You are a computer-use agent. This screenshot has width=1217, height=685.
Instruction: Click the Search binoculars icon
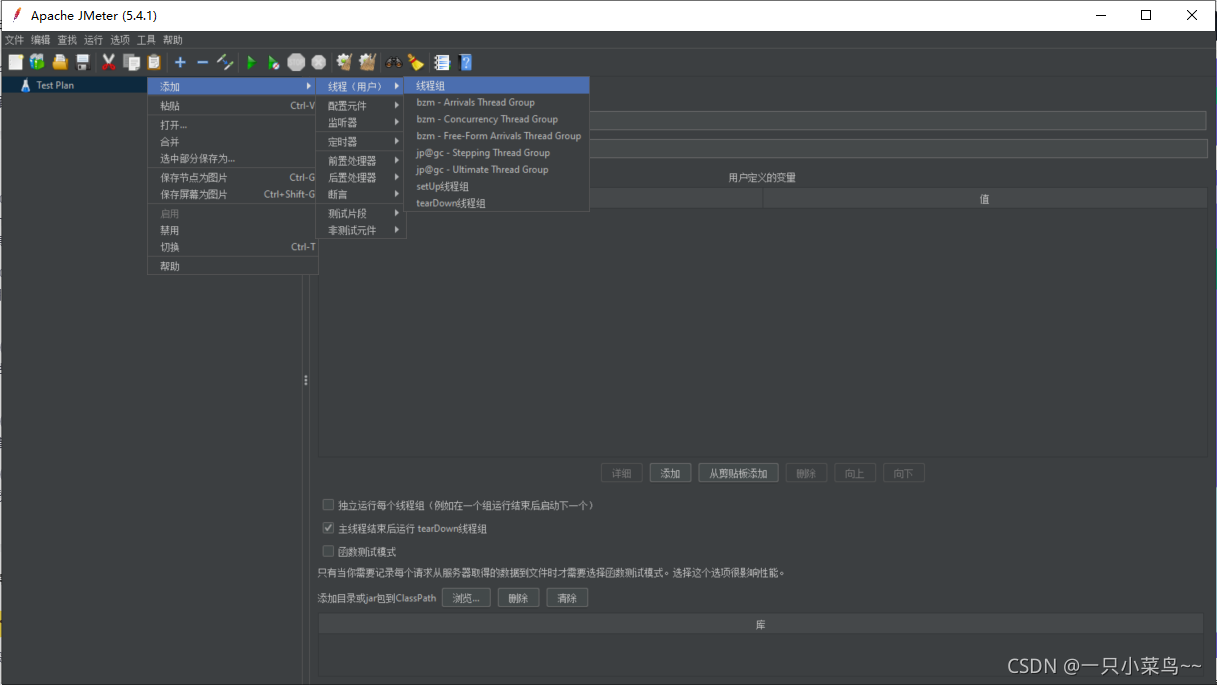[393, 62]
